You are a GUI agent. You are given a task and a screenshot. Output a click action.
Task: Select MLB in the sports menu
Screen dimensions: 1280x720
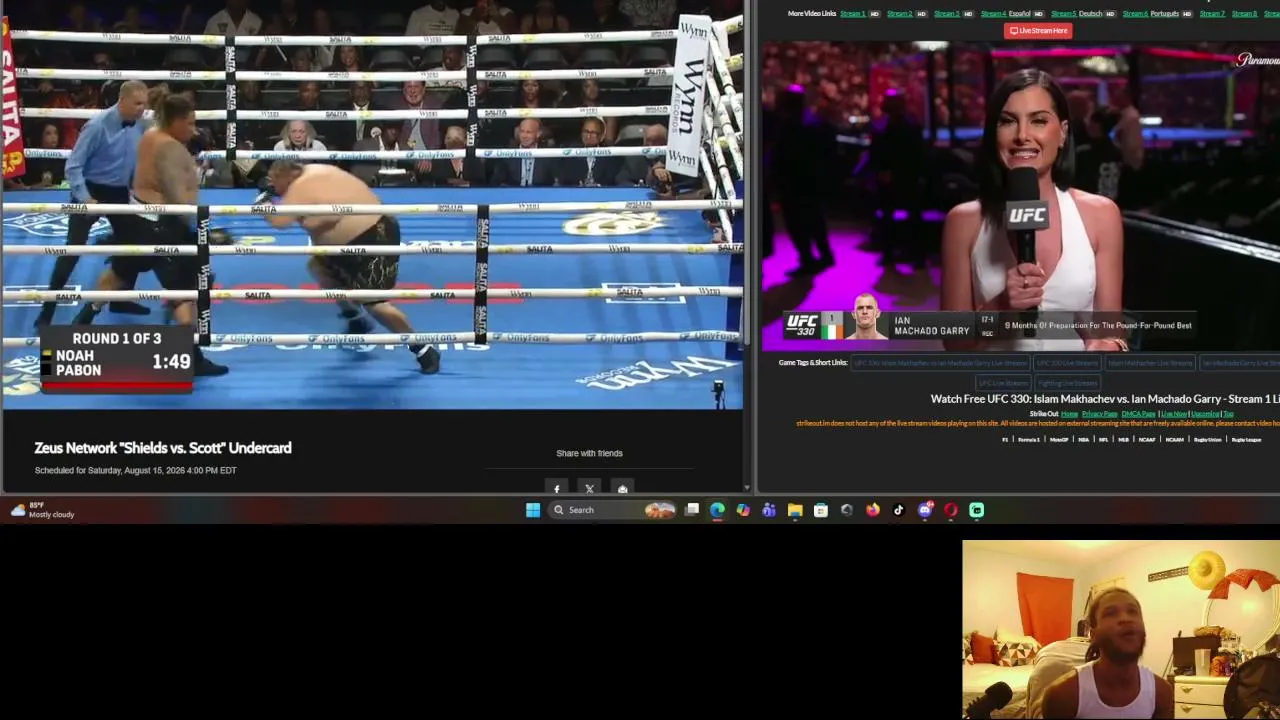point(1124,440)
